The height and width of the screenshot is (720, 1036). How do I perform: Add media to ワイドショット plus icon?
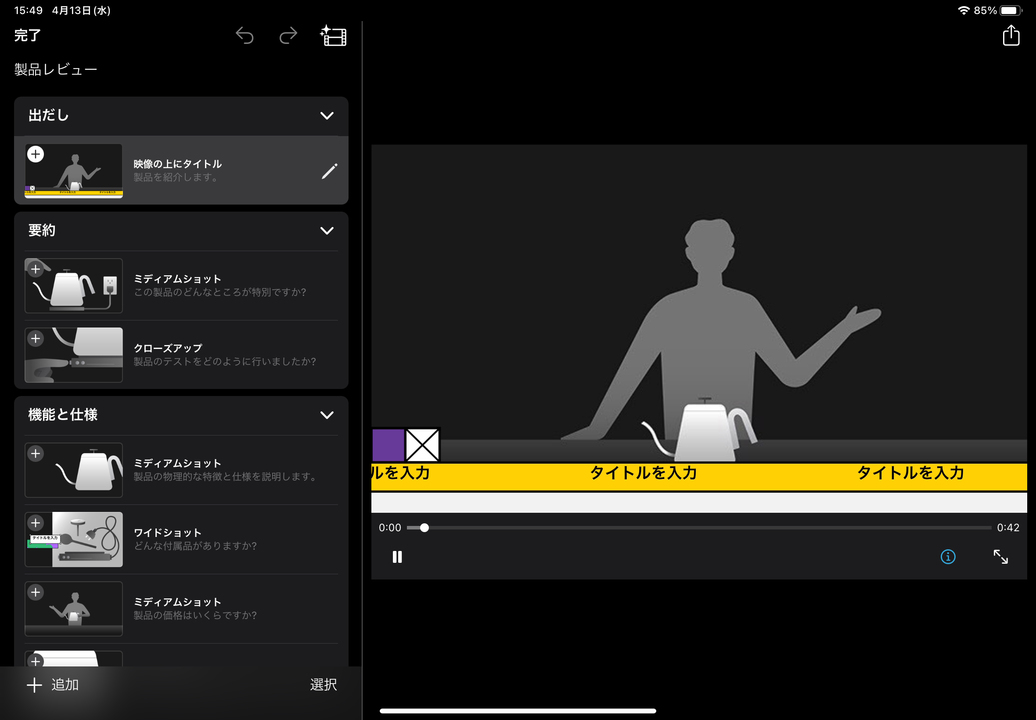point(36,523)
